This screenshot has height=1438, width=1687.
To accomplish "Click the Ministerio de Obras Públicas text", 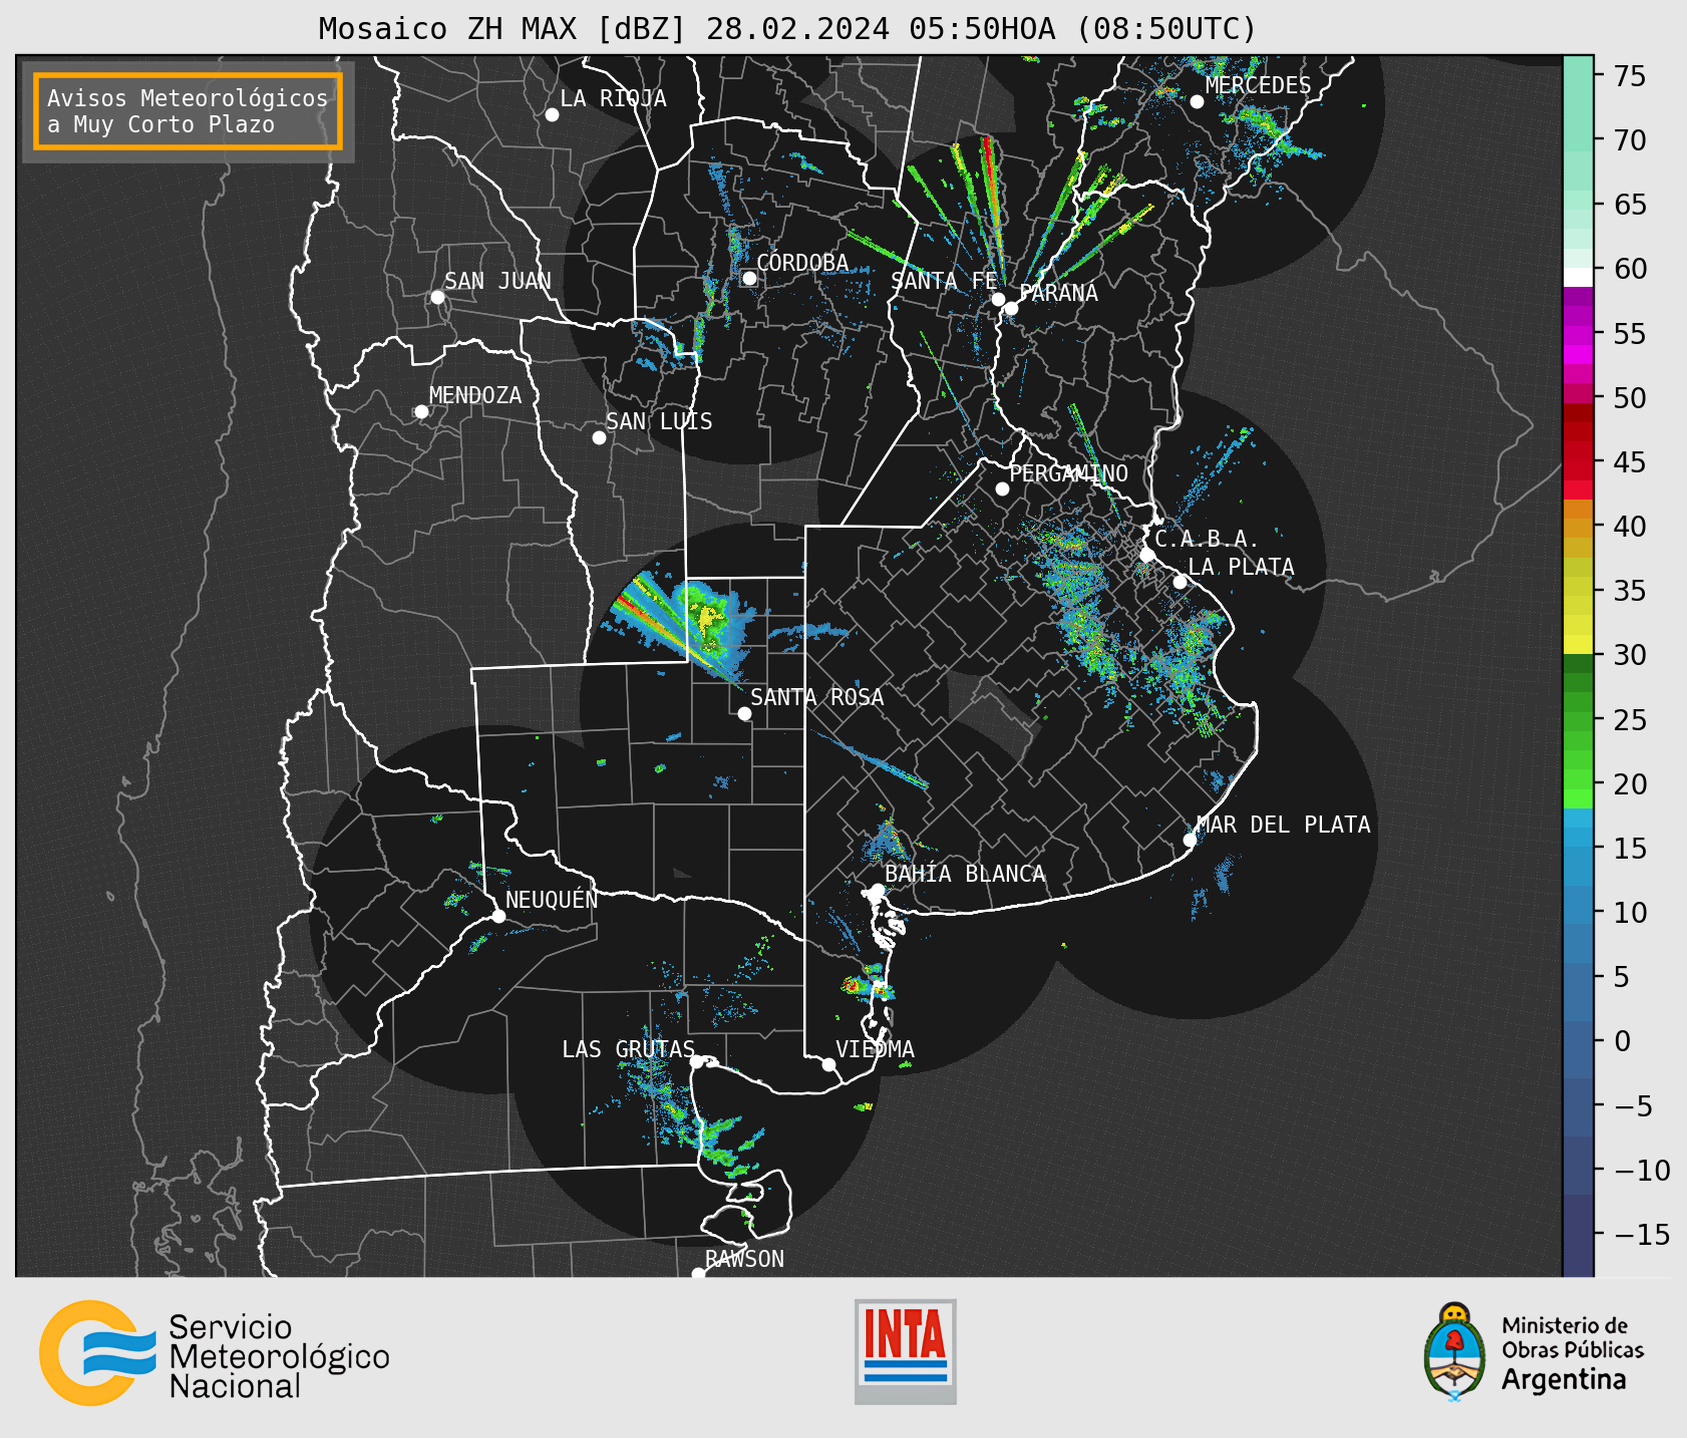I will click(1572, 1338).
